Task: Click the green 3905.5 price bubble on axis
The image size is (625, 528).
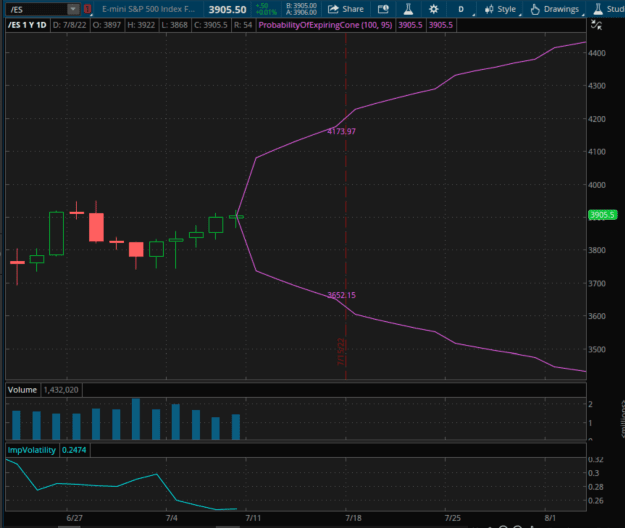Action: coord(602,215)
